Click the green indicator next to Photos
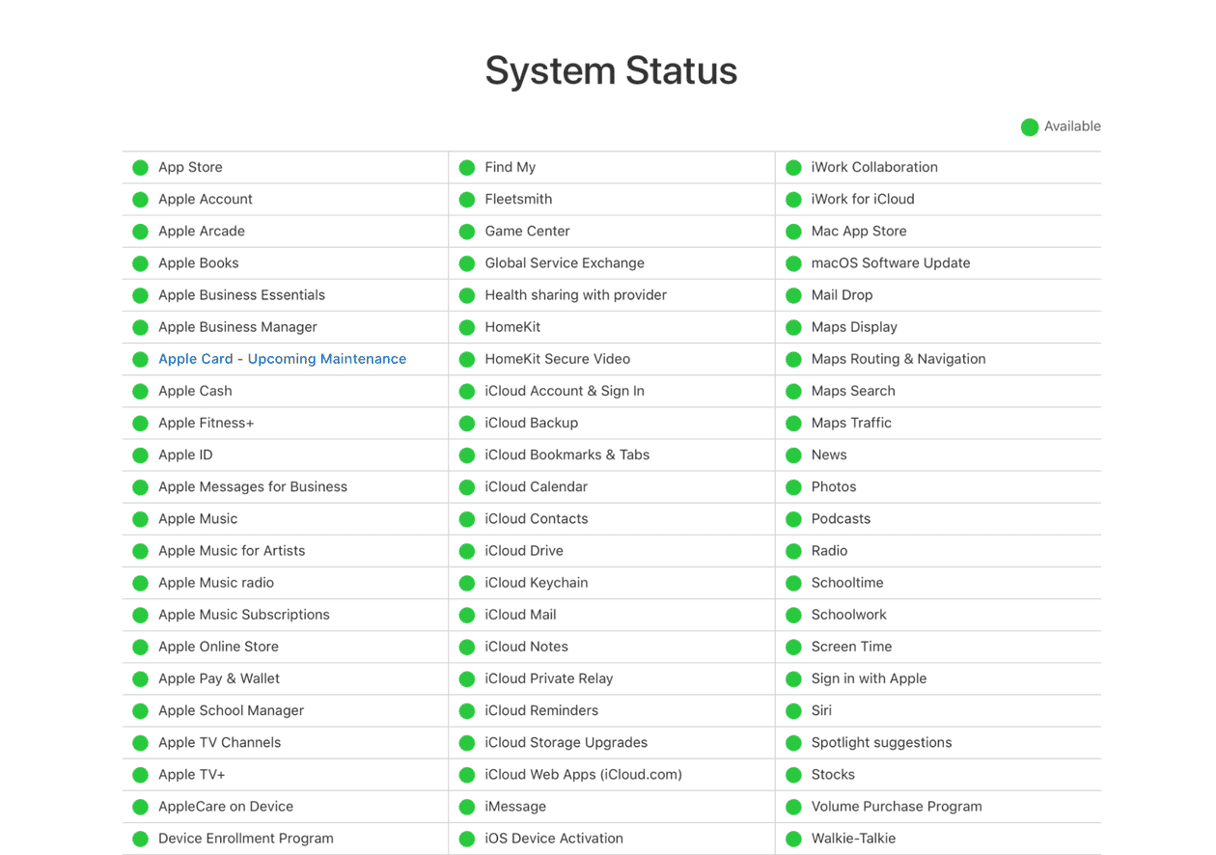1216x855 pixels. coord(793,488)
